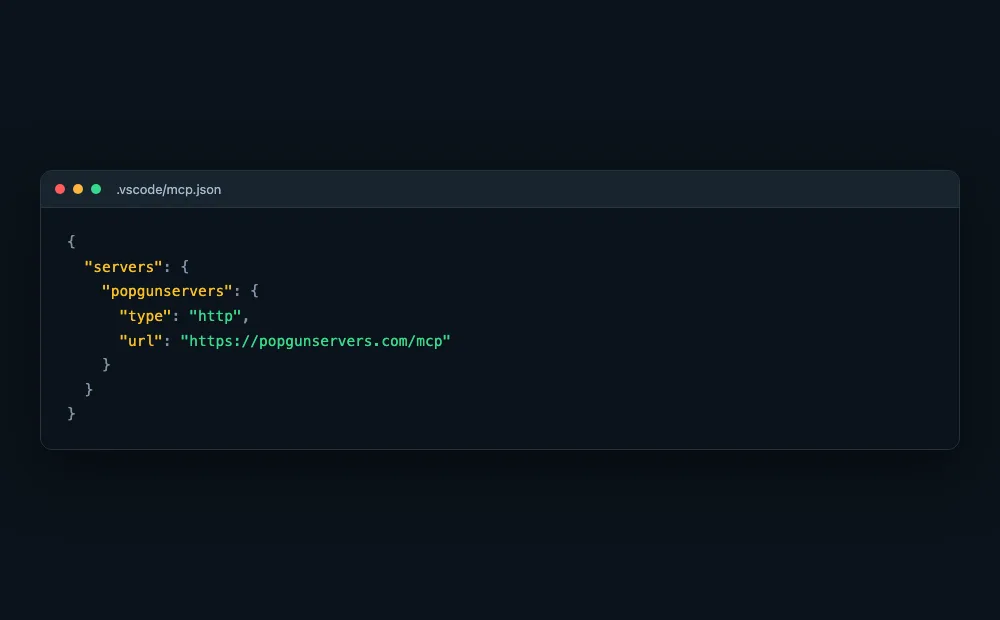The image size is (1000, 620).
Task: Click the "type" key
Action: pyautogui.click(x=145, y=316)
